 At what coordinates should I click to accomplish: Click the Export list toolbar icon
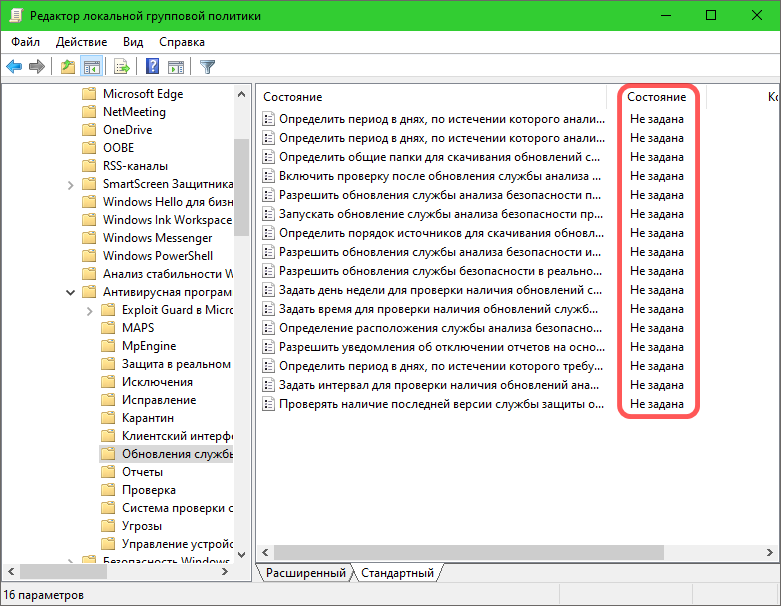pos(122,67)
